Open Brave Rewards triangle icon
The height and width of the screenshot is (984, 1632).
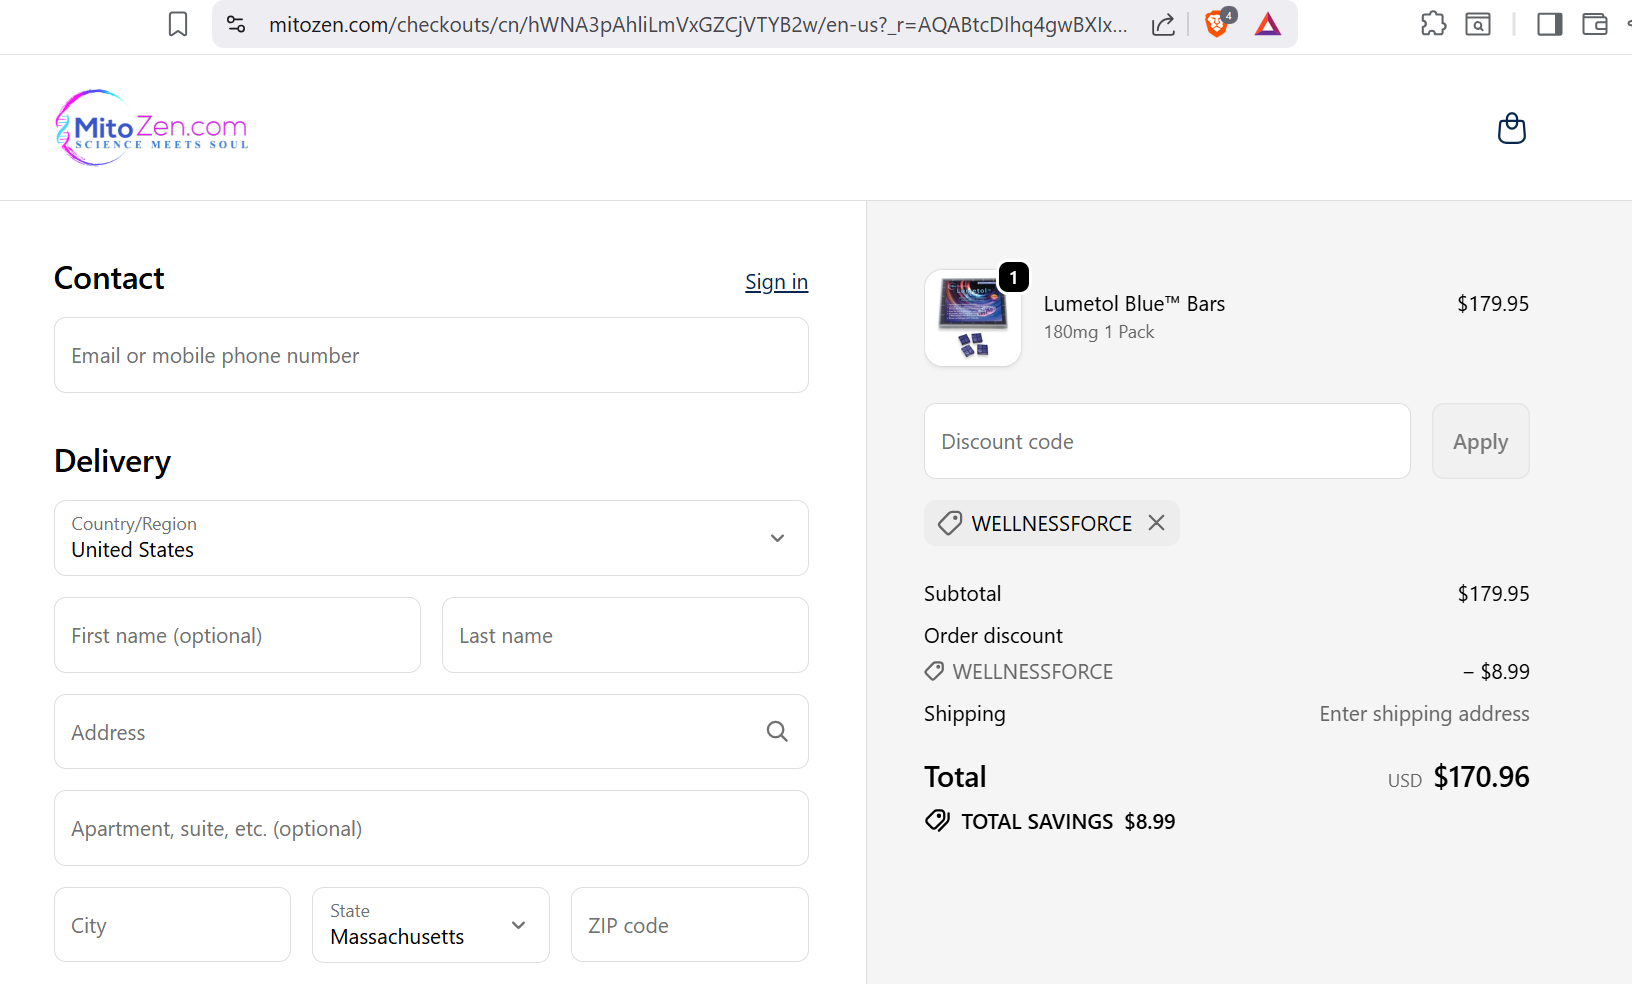pos(1268,24)
